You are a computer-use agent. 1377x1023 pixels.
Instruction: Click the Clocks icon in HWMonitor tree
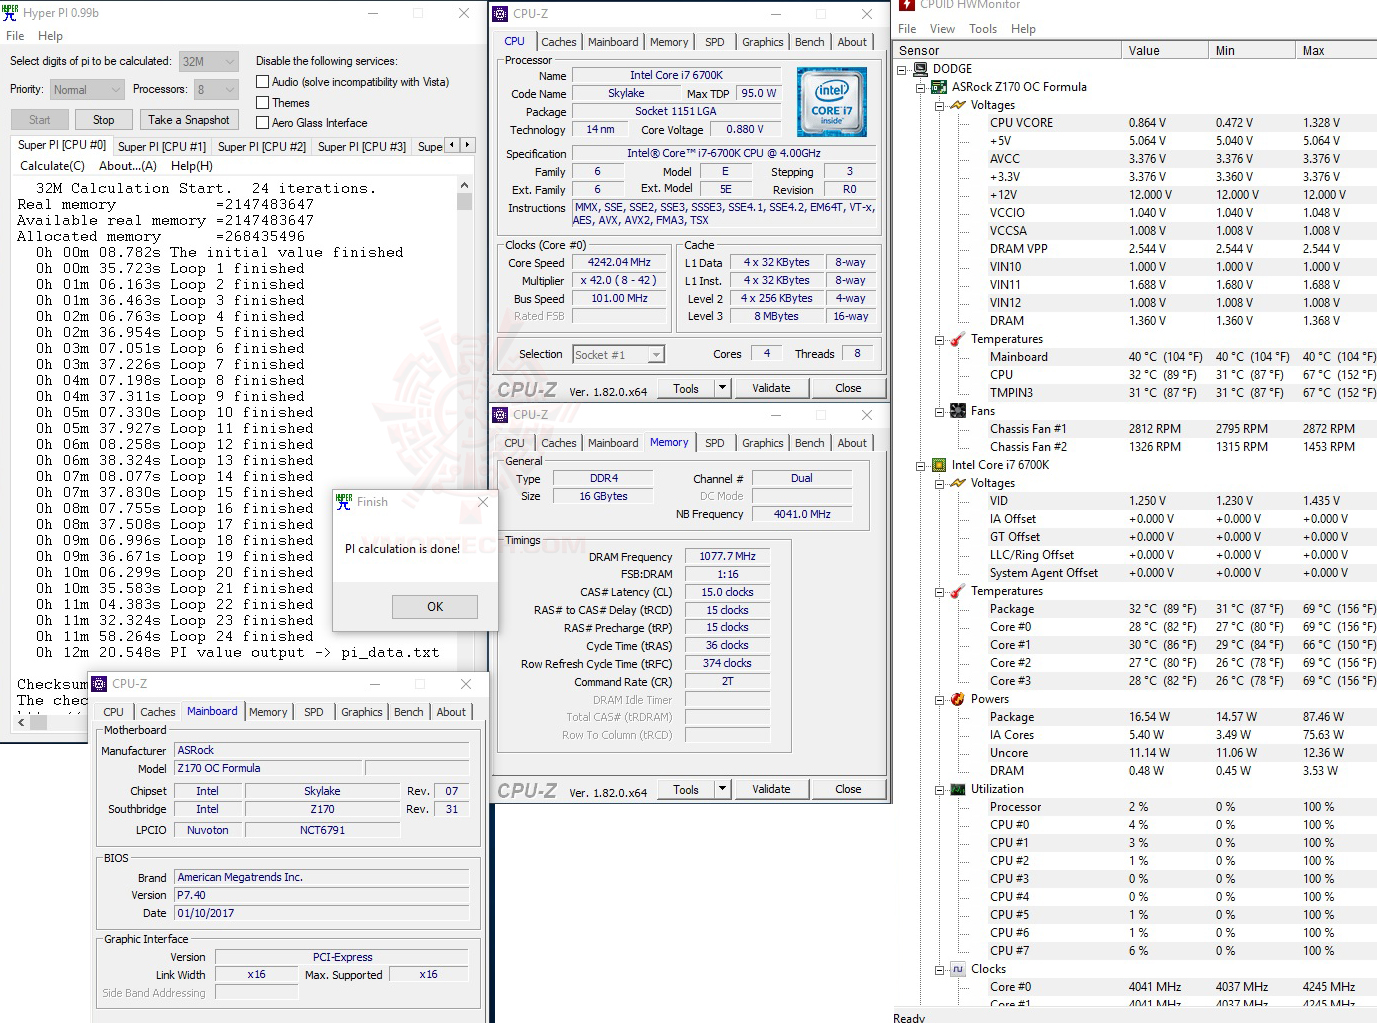point(957,969)
